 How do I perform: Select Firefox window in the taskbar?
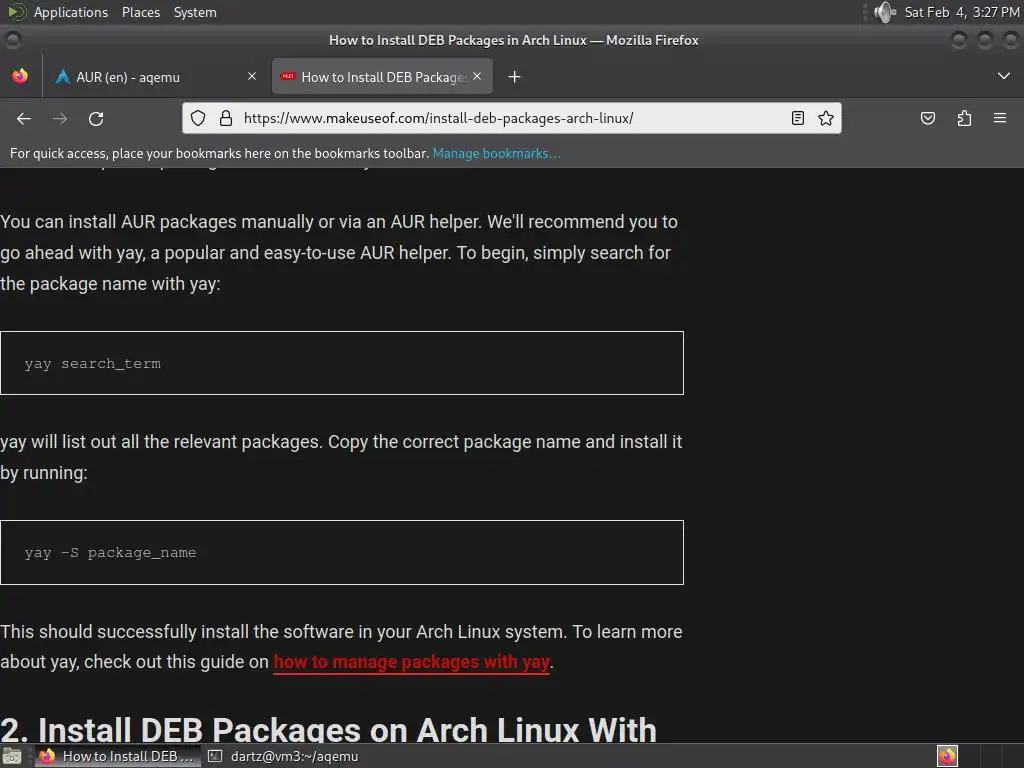[x=118, y=756]
